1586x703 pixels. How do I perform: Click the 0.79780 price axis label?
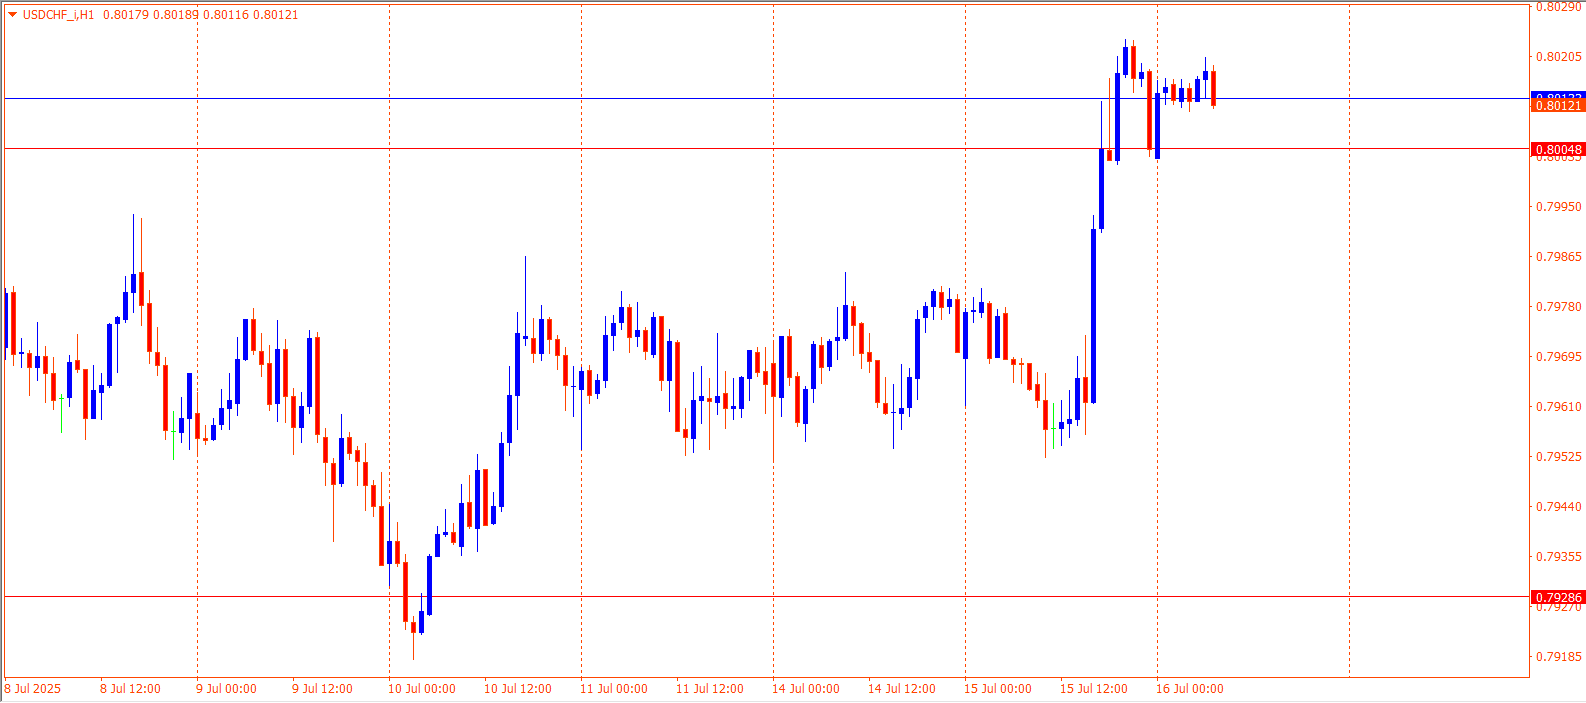(1559, 307)
